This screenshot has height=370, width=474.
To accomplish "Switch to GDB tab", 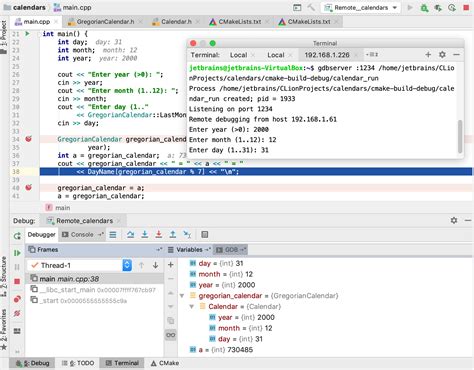I will [231, 250].
